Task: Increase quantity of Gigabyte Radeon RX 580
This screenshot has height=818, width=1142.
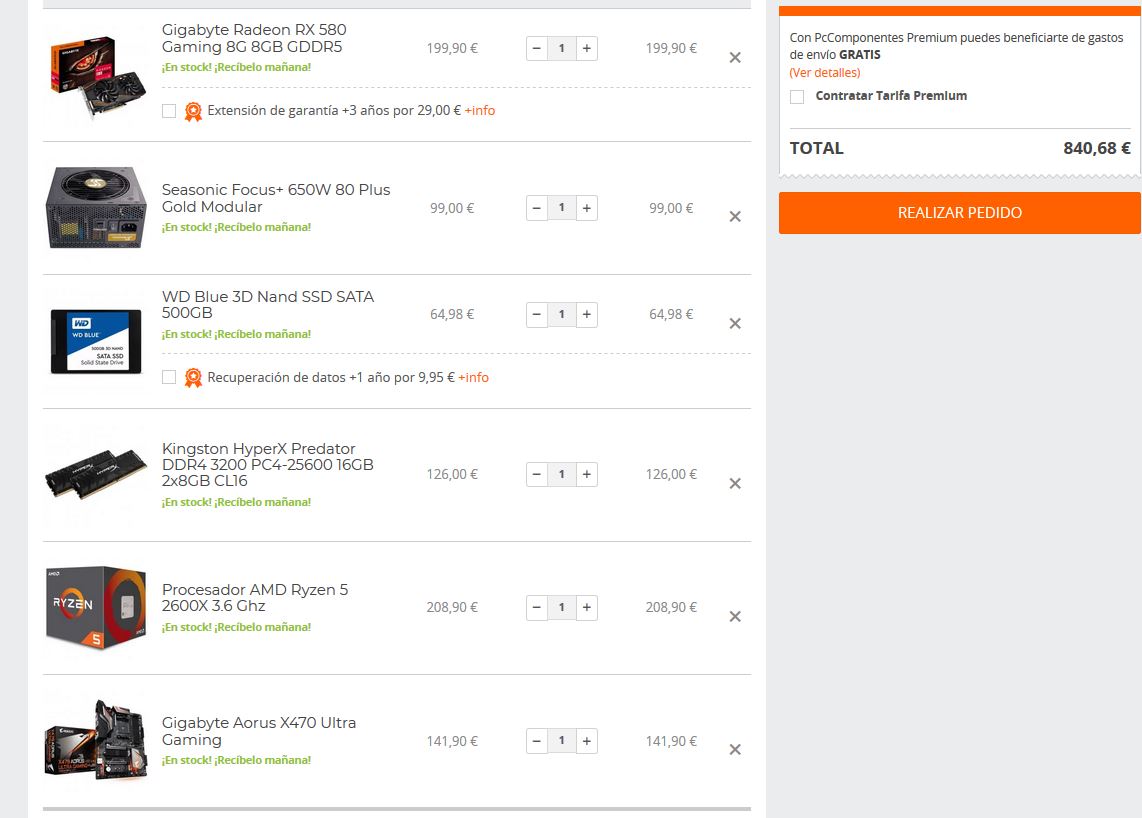Action: 586,48
